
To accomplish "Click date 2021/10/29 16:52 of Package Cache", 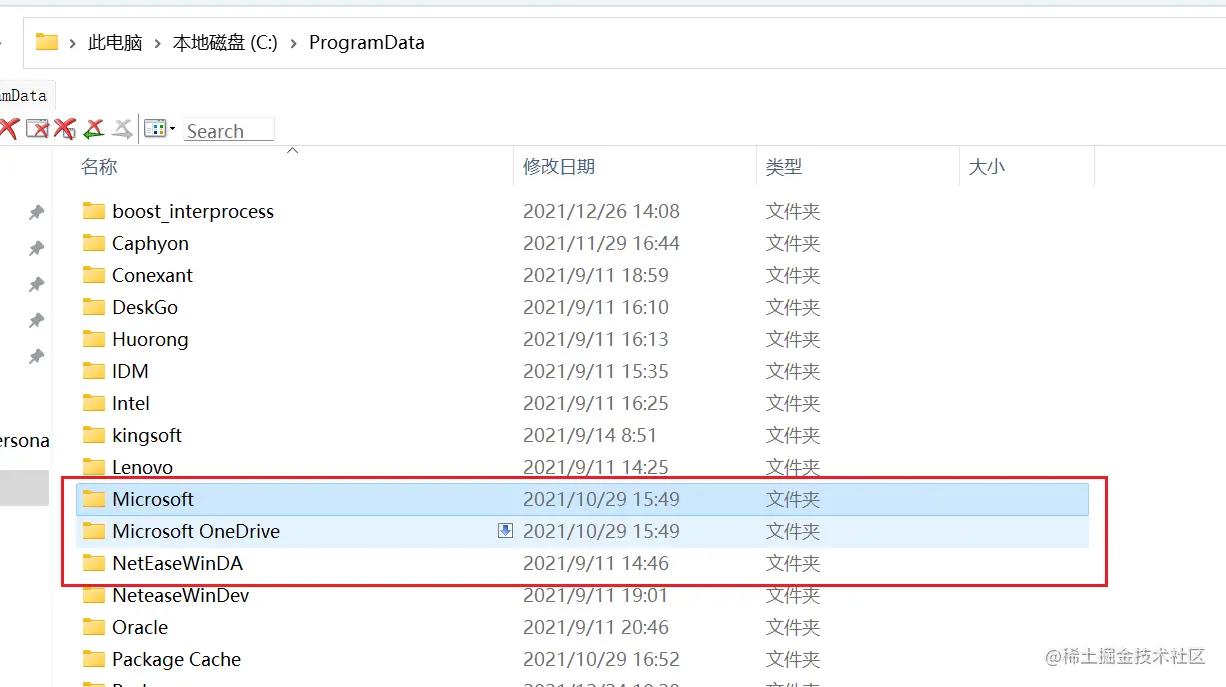I will (x=601, y=659).
